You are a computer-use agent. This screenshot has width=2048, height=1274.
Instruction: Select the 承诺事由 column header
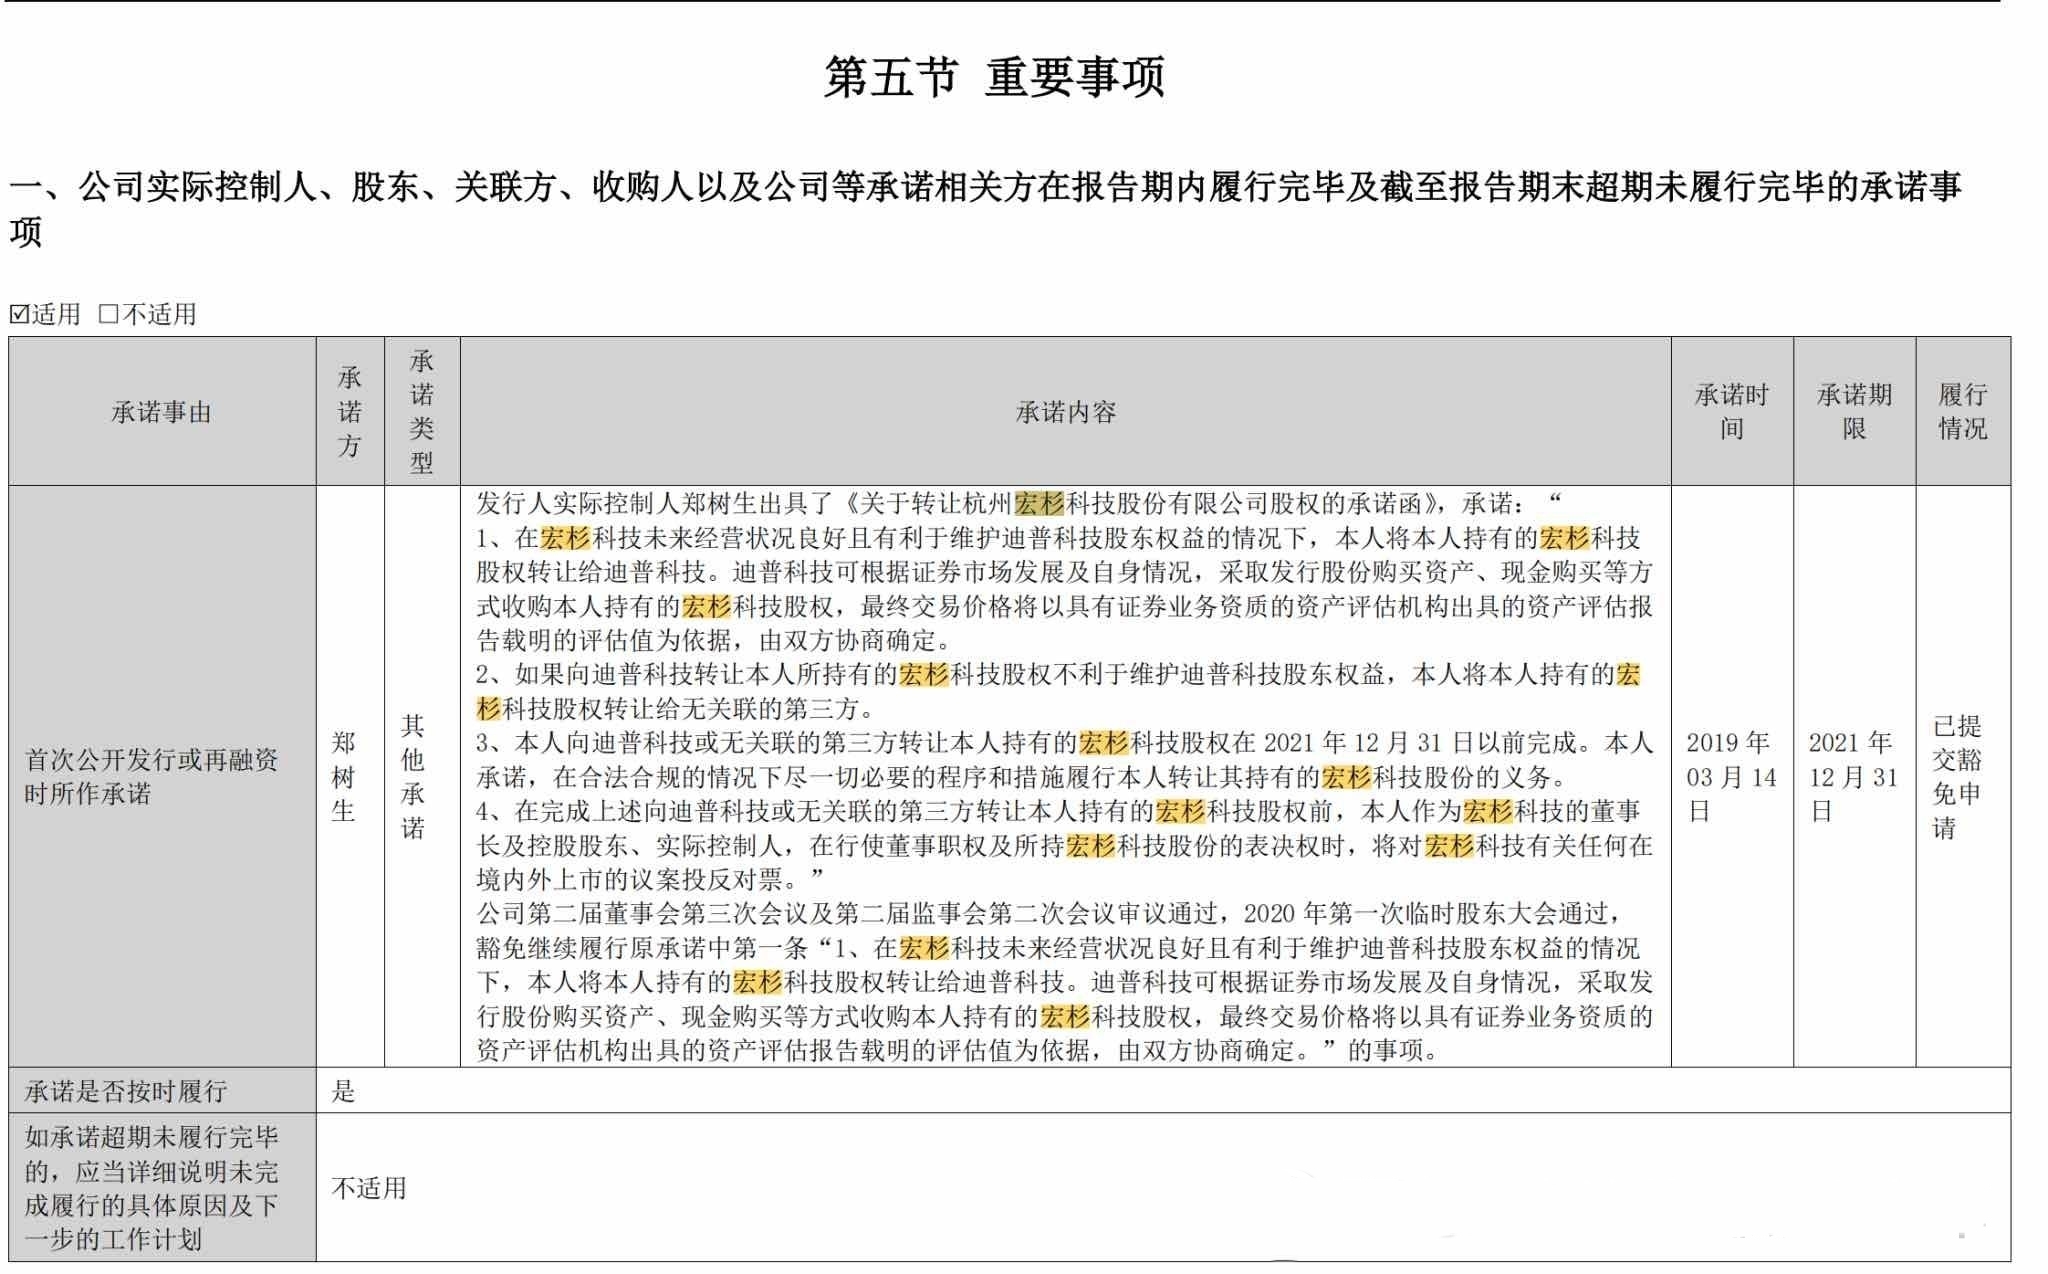click(161, 412)
